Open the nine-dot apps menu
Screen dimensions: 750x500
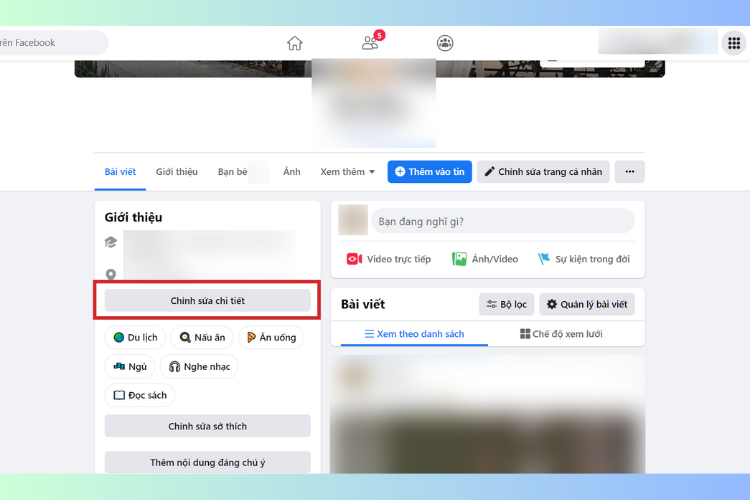pos(734,43)
